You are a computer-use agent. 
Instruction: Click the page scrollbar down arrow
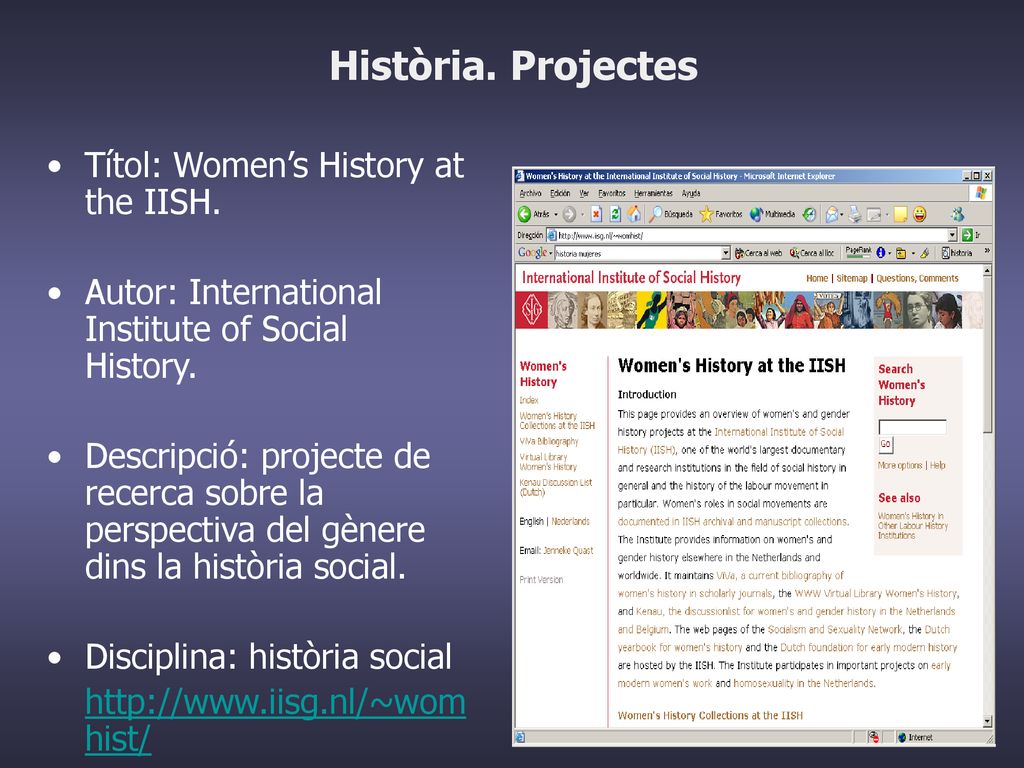(987, 722)
